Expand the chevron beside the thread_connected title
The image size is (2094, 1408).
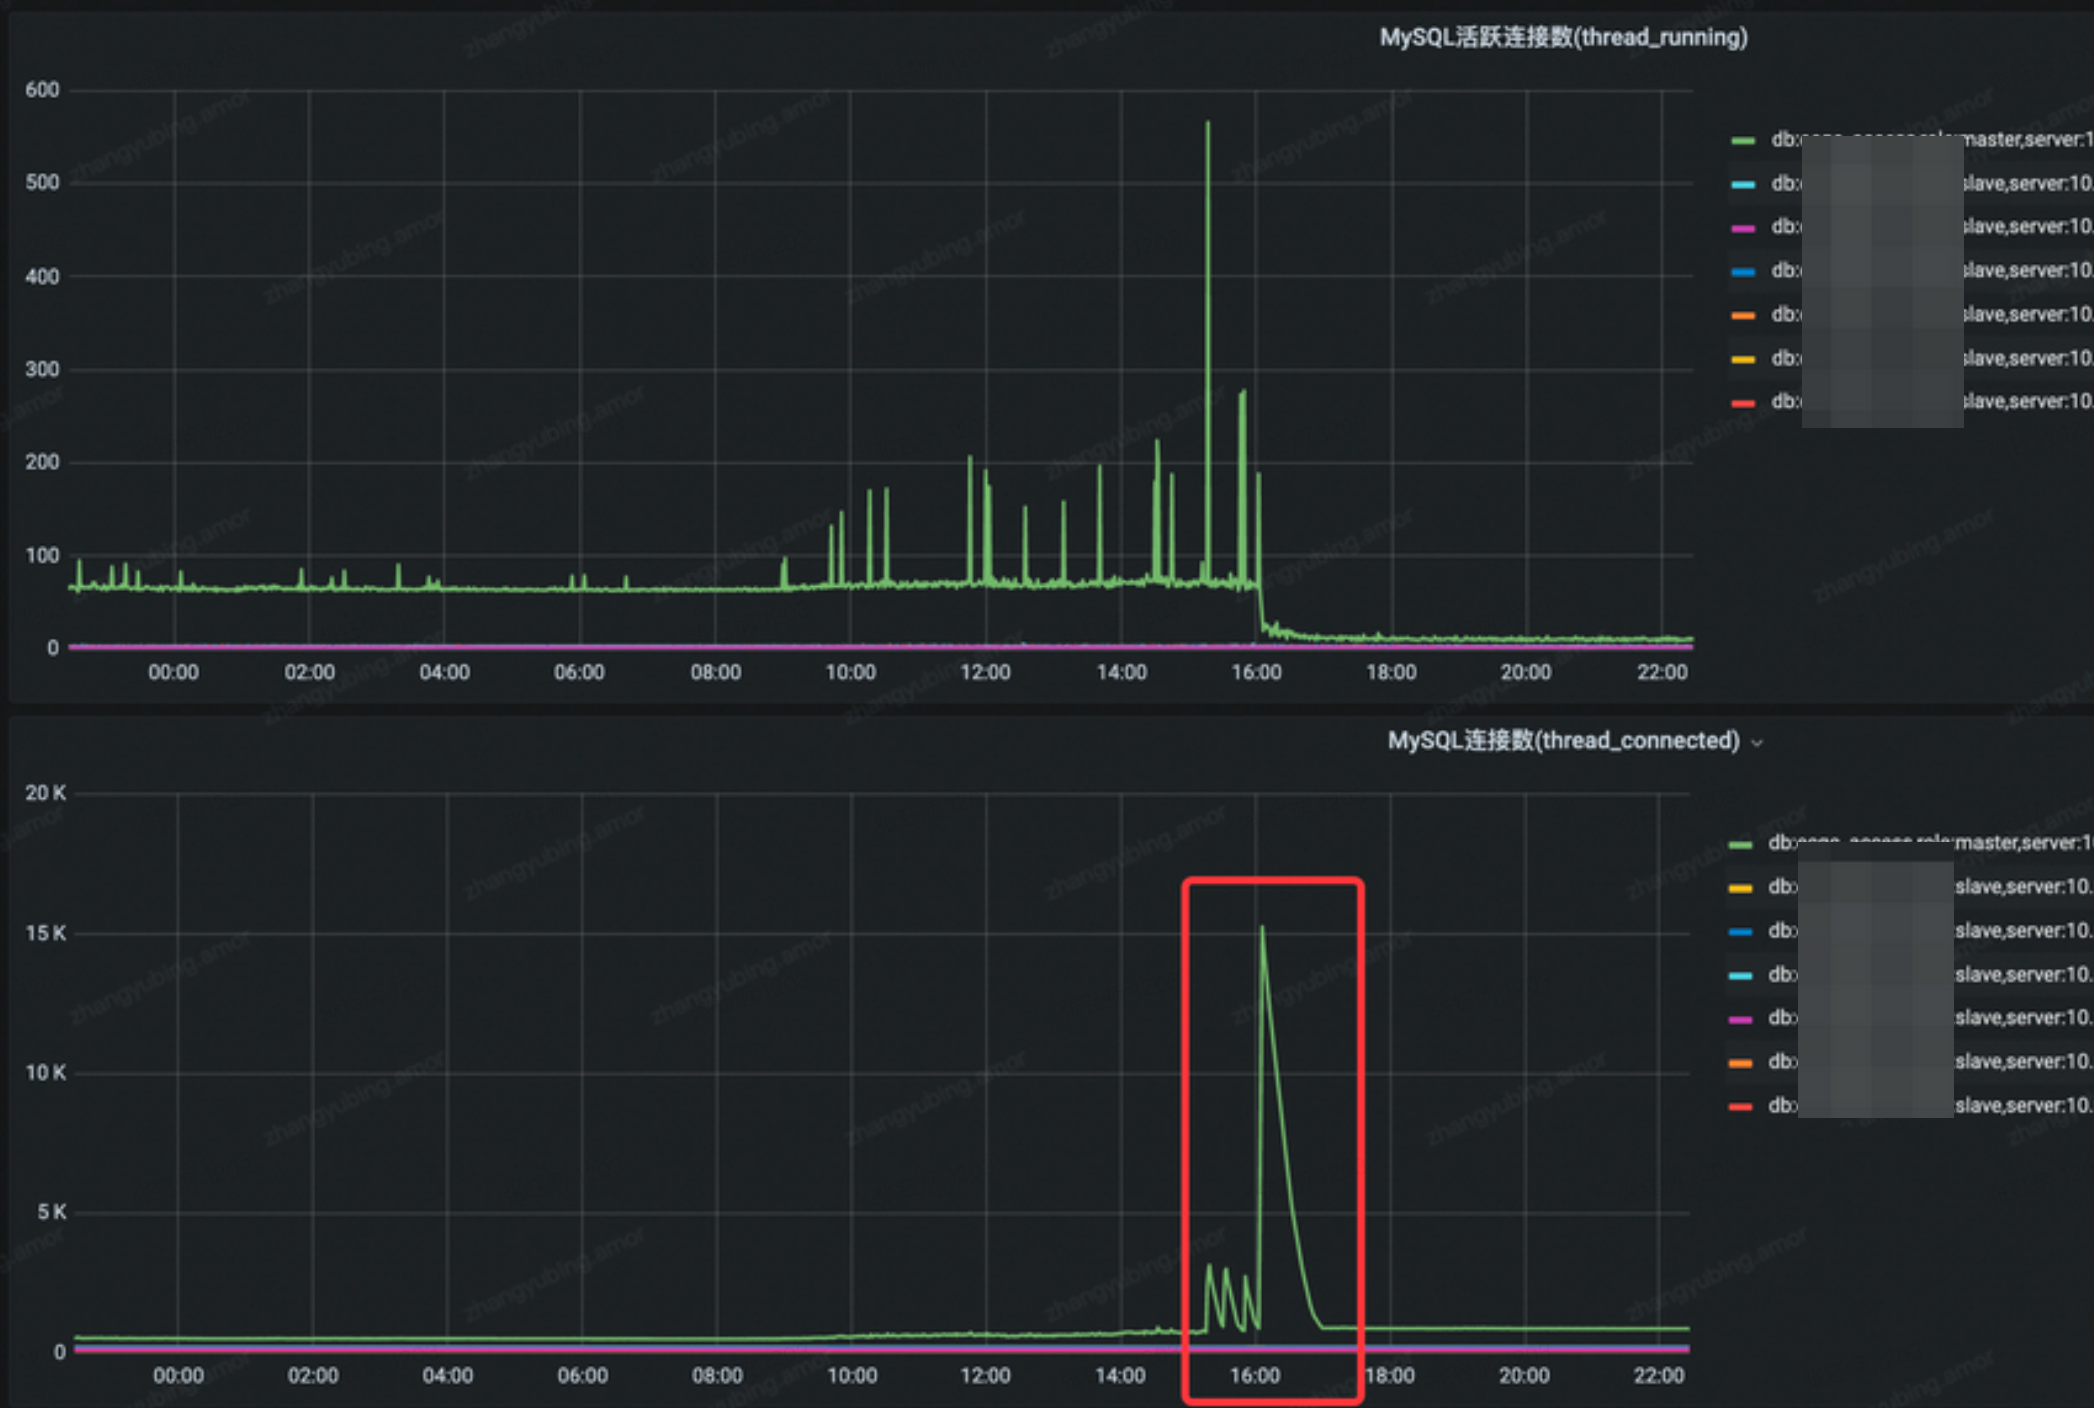tap(1757, 743)
